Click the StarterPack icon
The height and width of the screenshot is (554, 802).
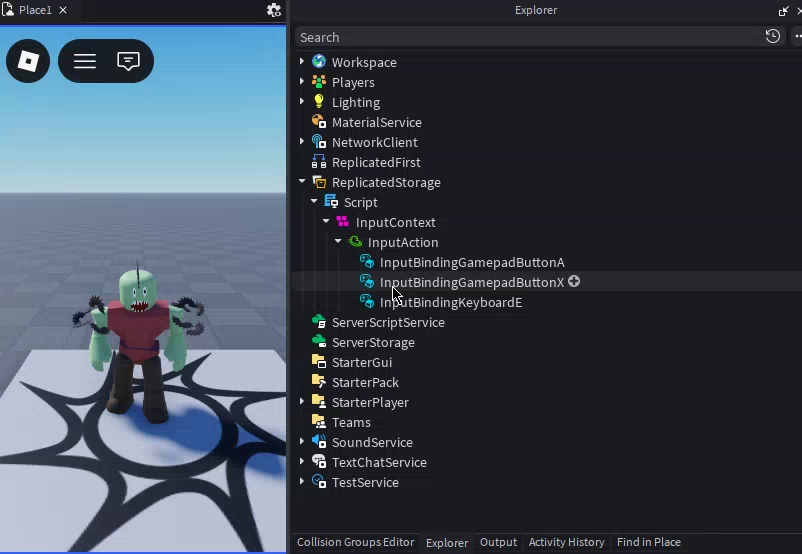(319, 382)
